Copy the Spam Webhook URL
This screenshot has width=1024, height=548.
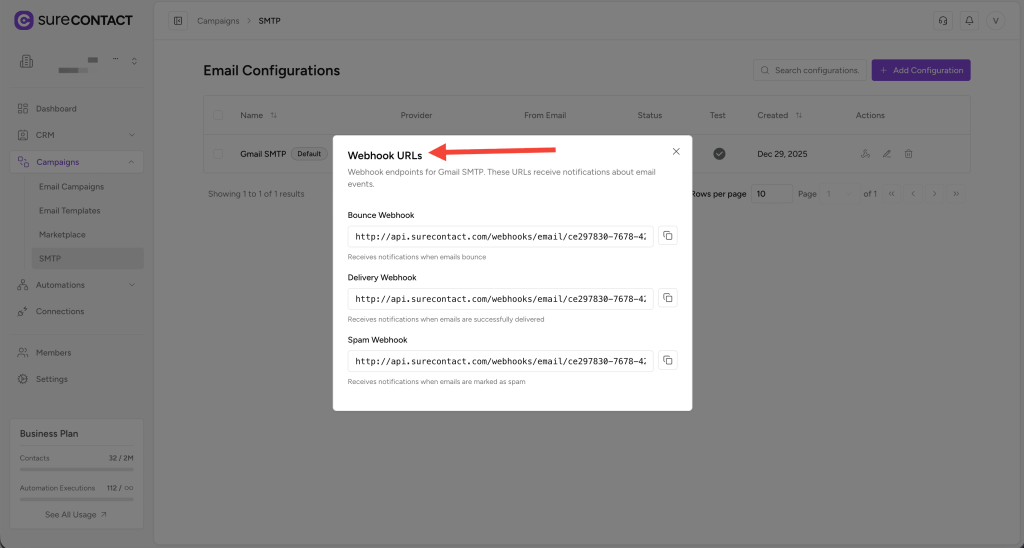tap(667, 360)
